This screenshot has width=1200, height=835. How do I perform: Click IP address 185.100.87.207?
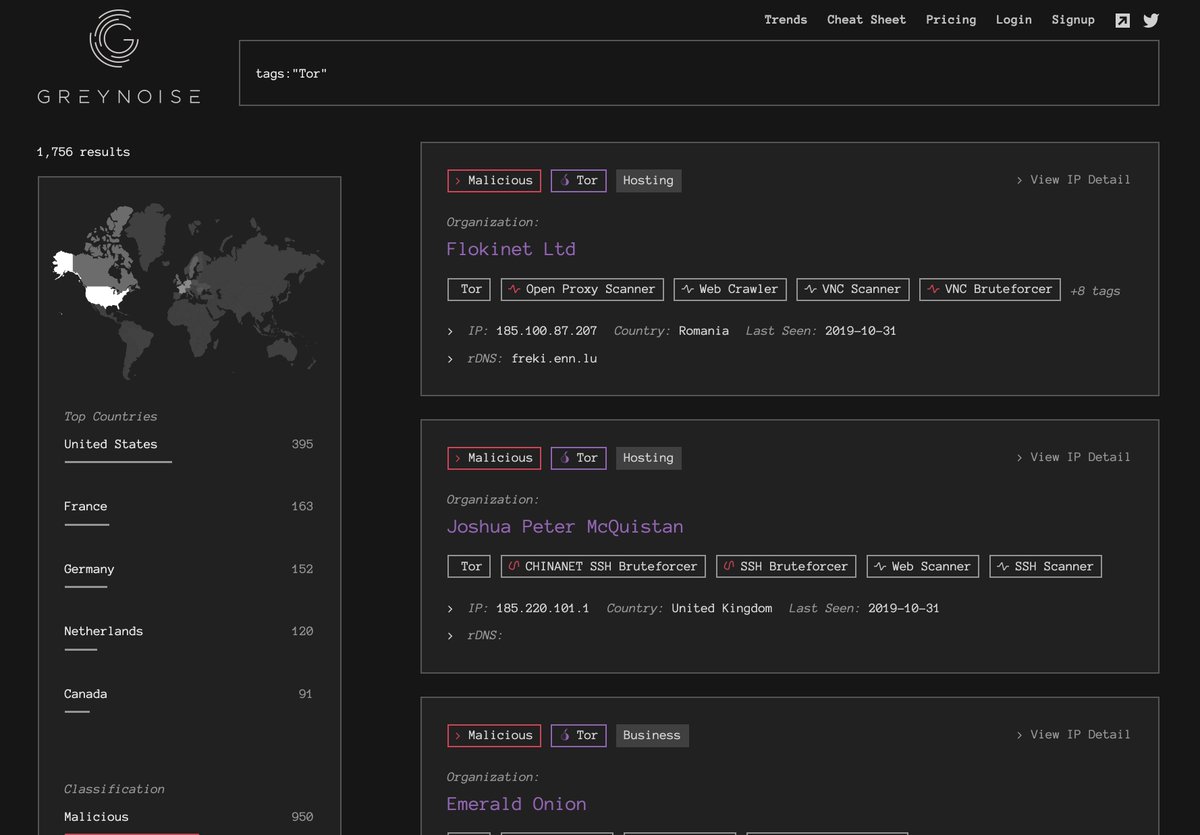[x=546, y=331]
